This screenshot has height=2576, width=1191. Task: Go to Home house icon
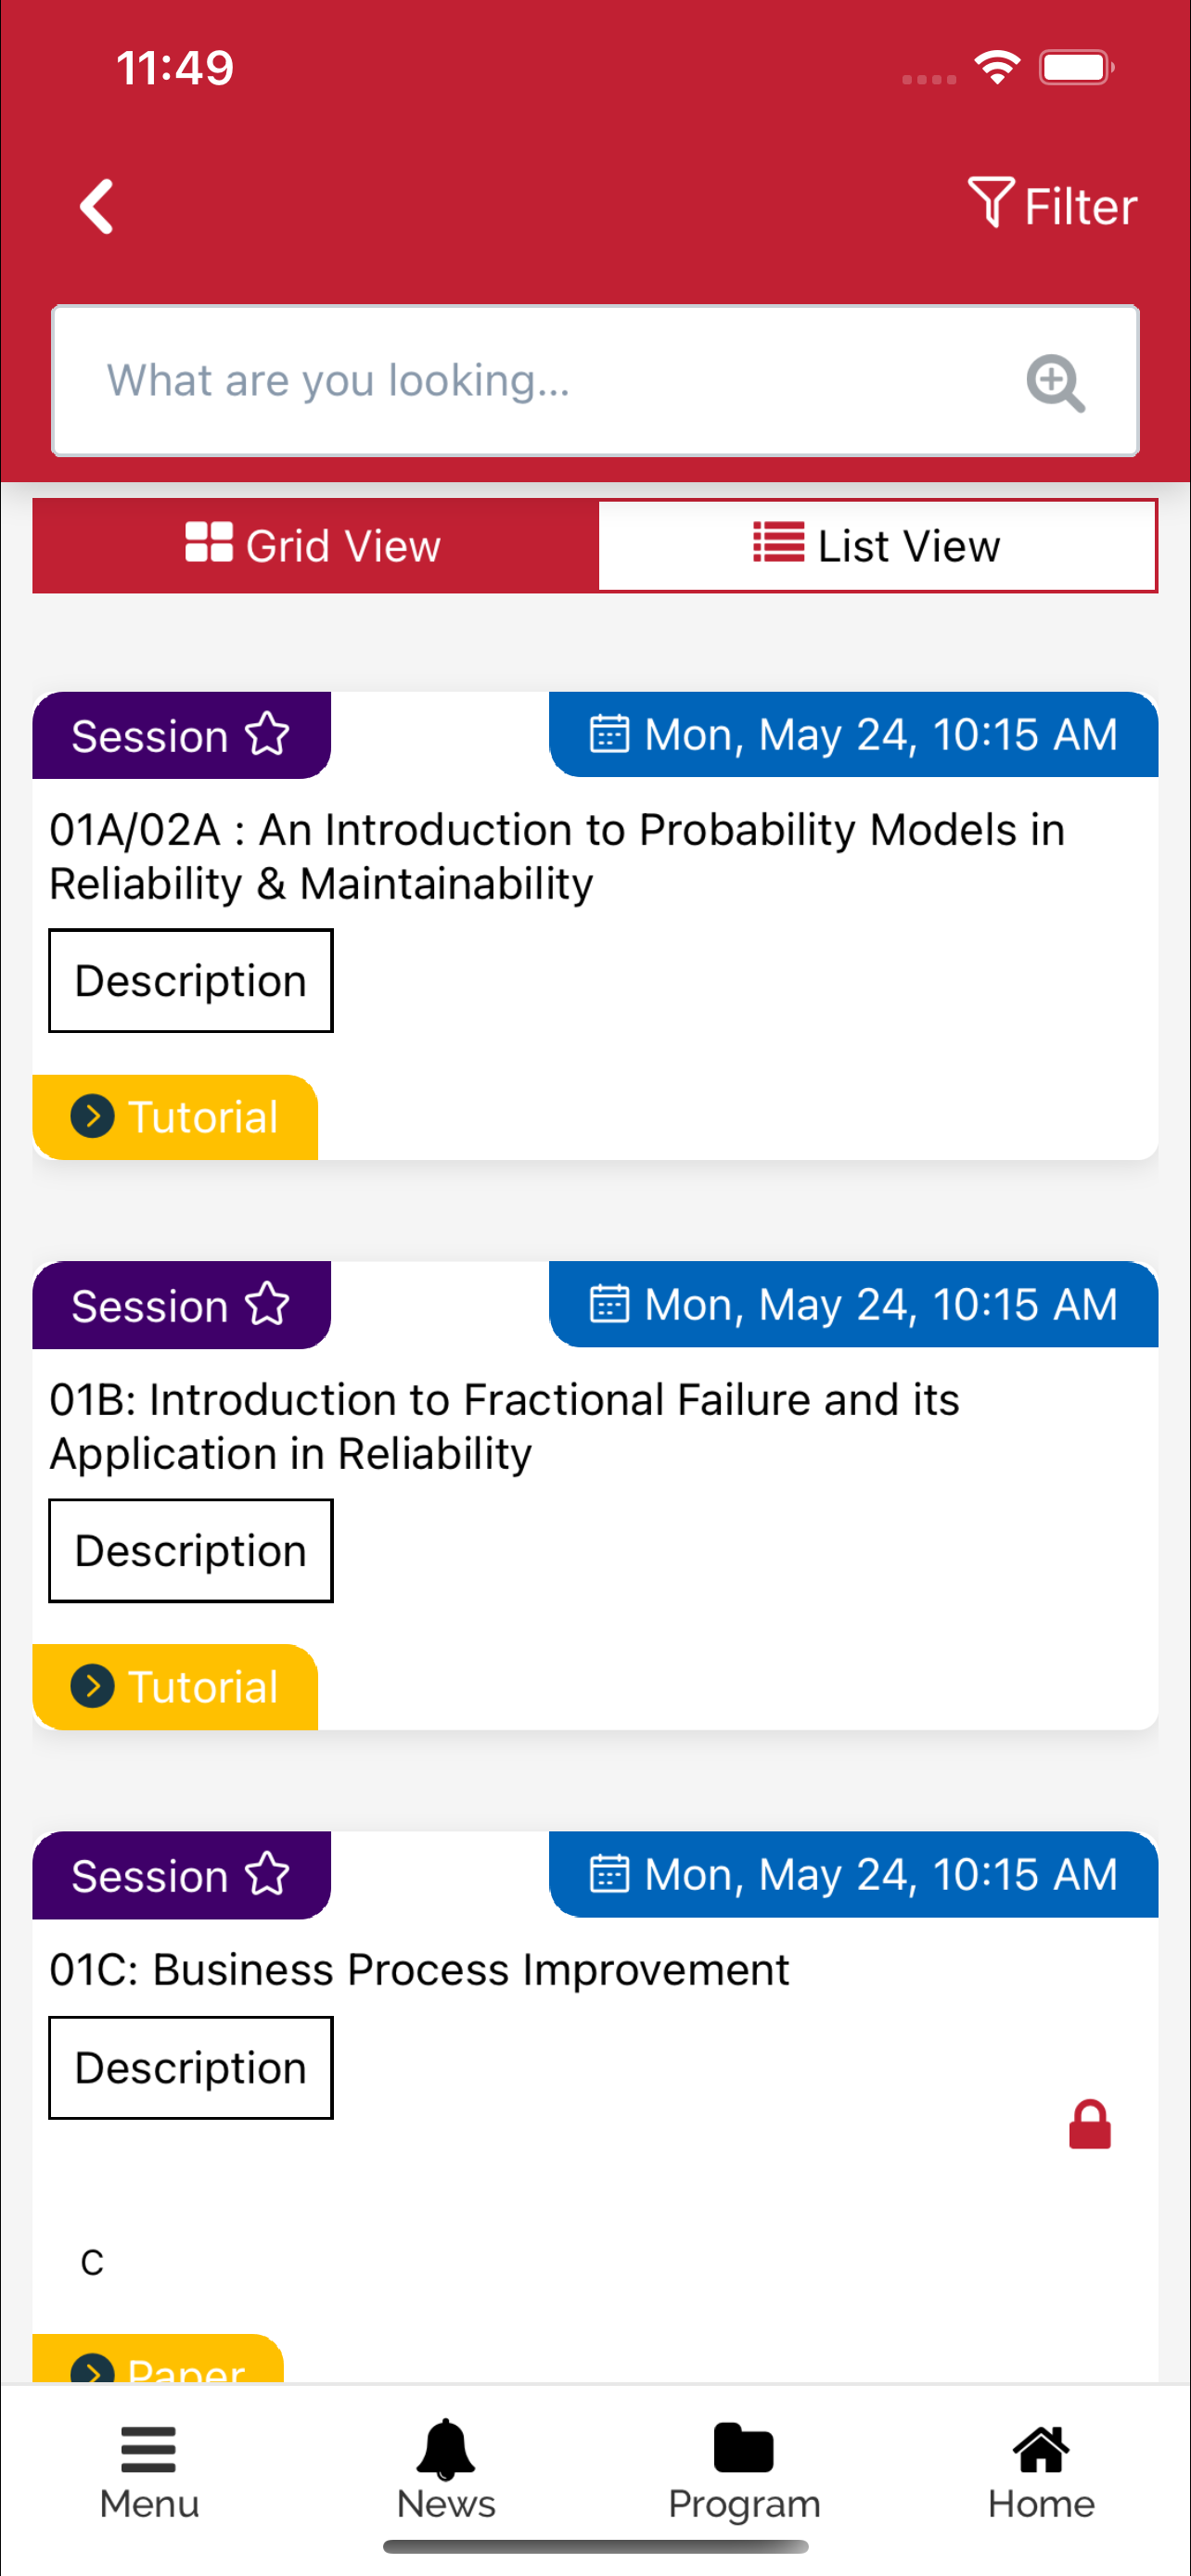point(1041,2447)
